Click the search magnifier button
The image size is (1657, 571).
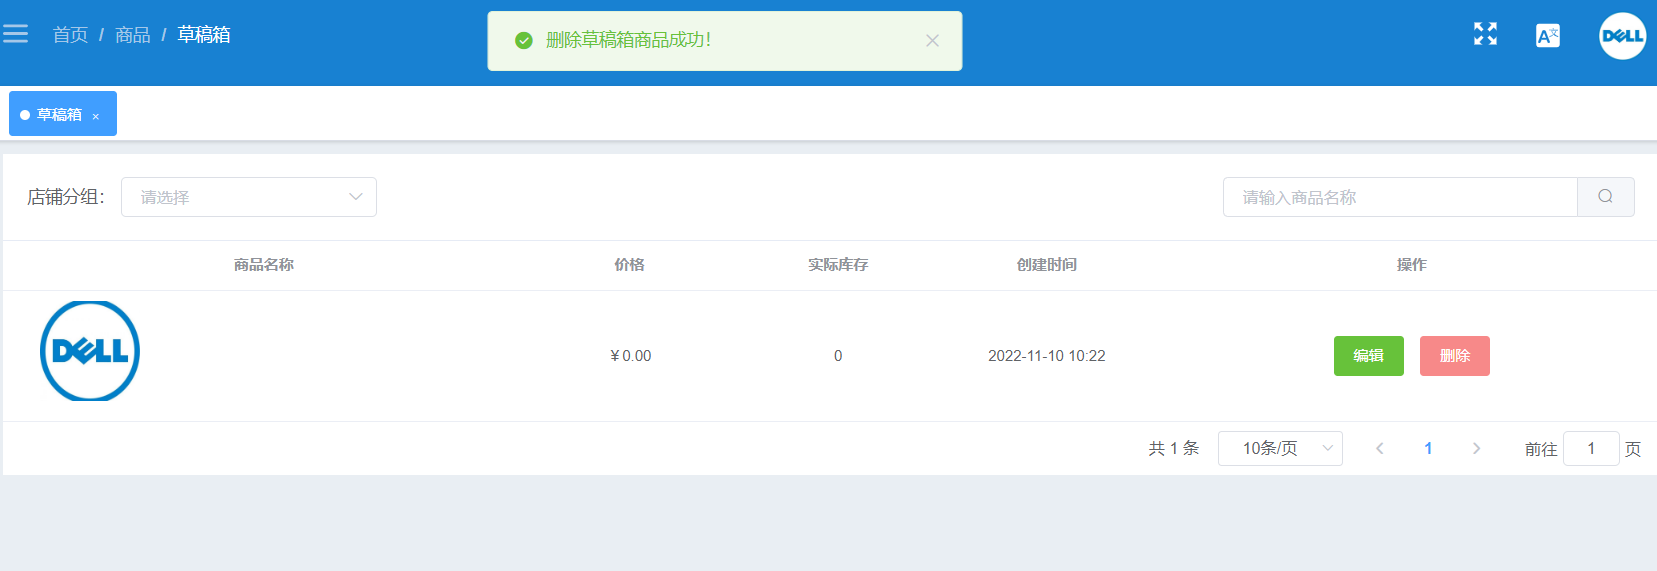click(x=1605, y=197)
